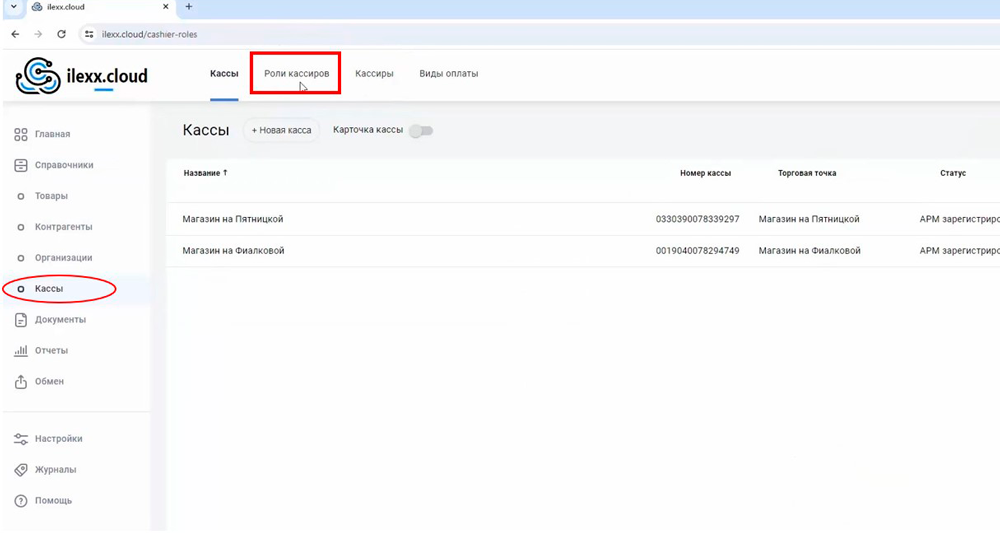Click the Помощь question mark icon
Viewport: 1000px width, 550px height.
[x=21, y=501]
